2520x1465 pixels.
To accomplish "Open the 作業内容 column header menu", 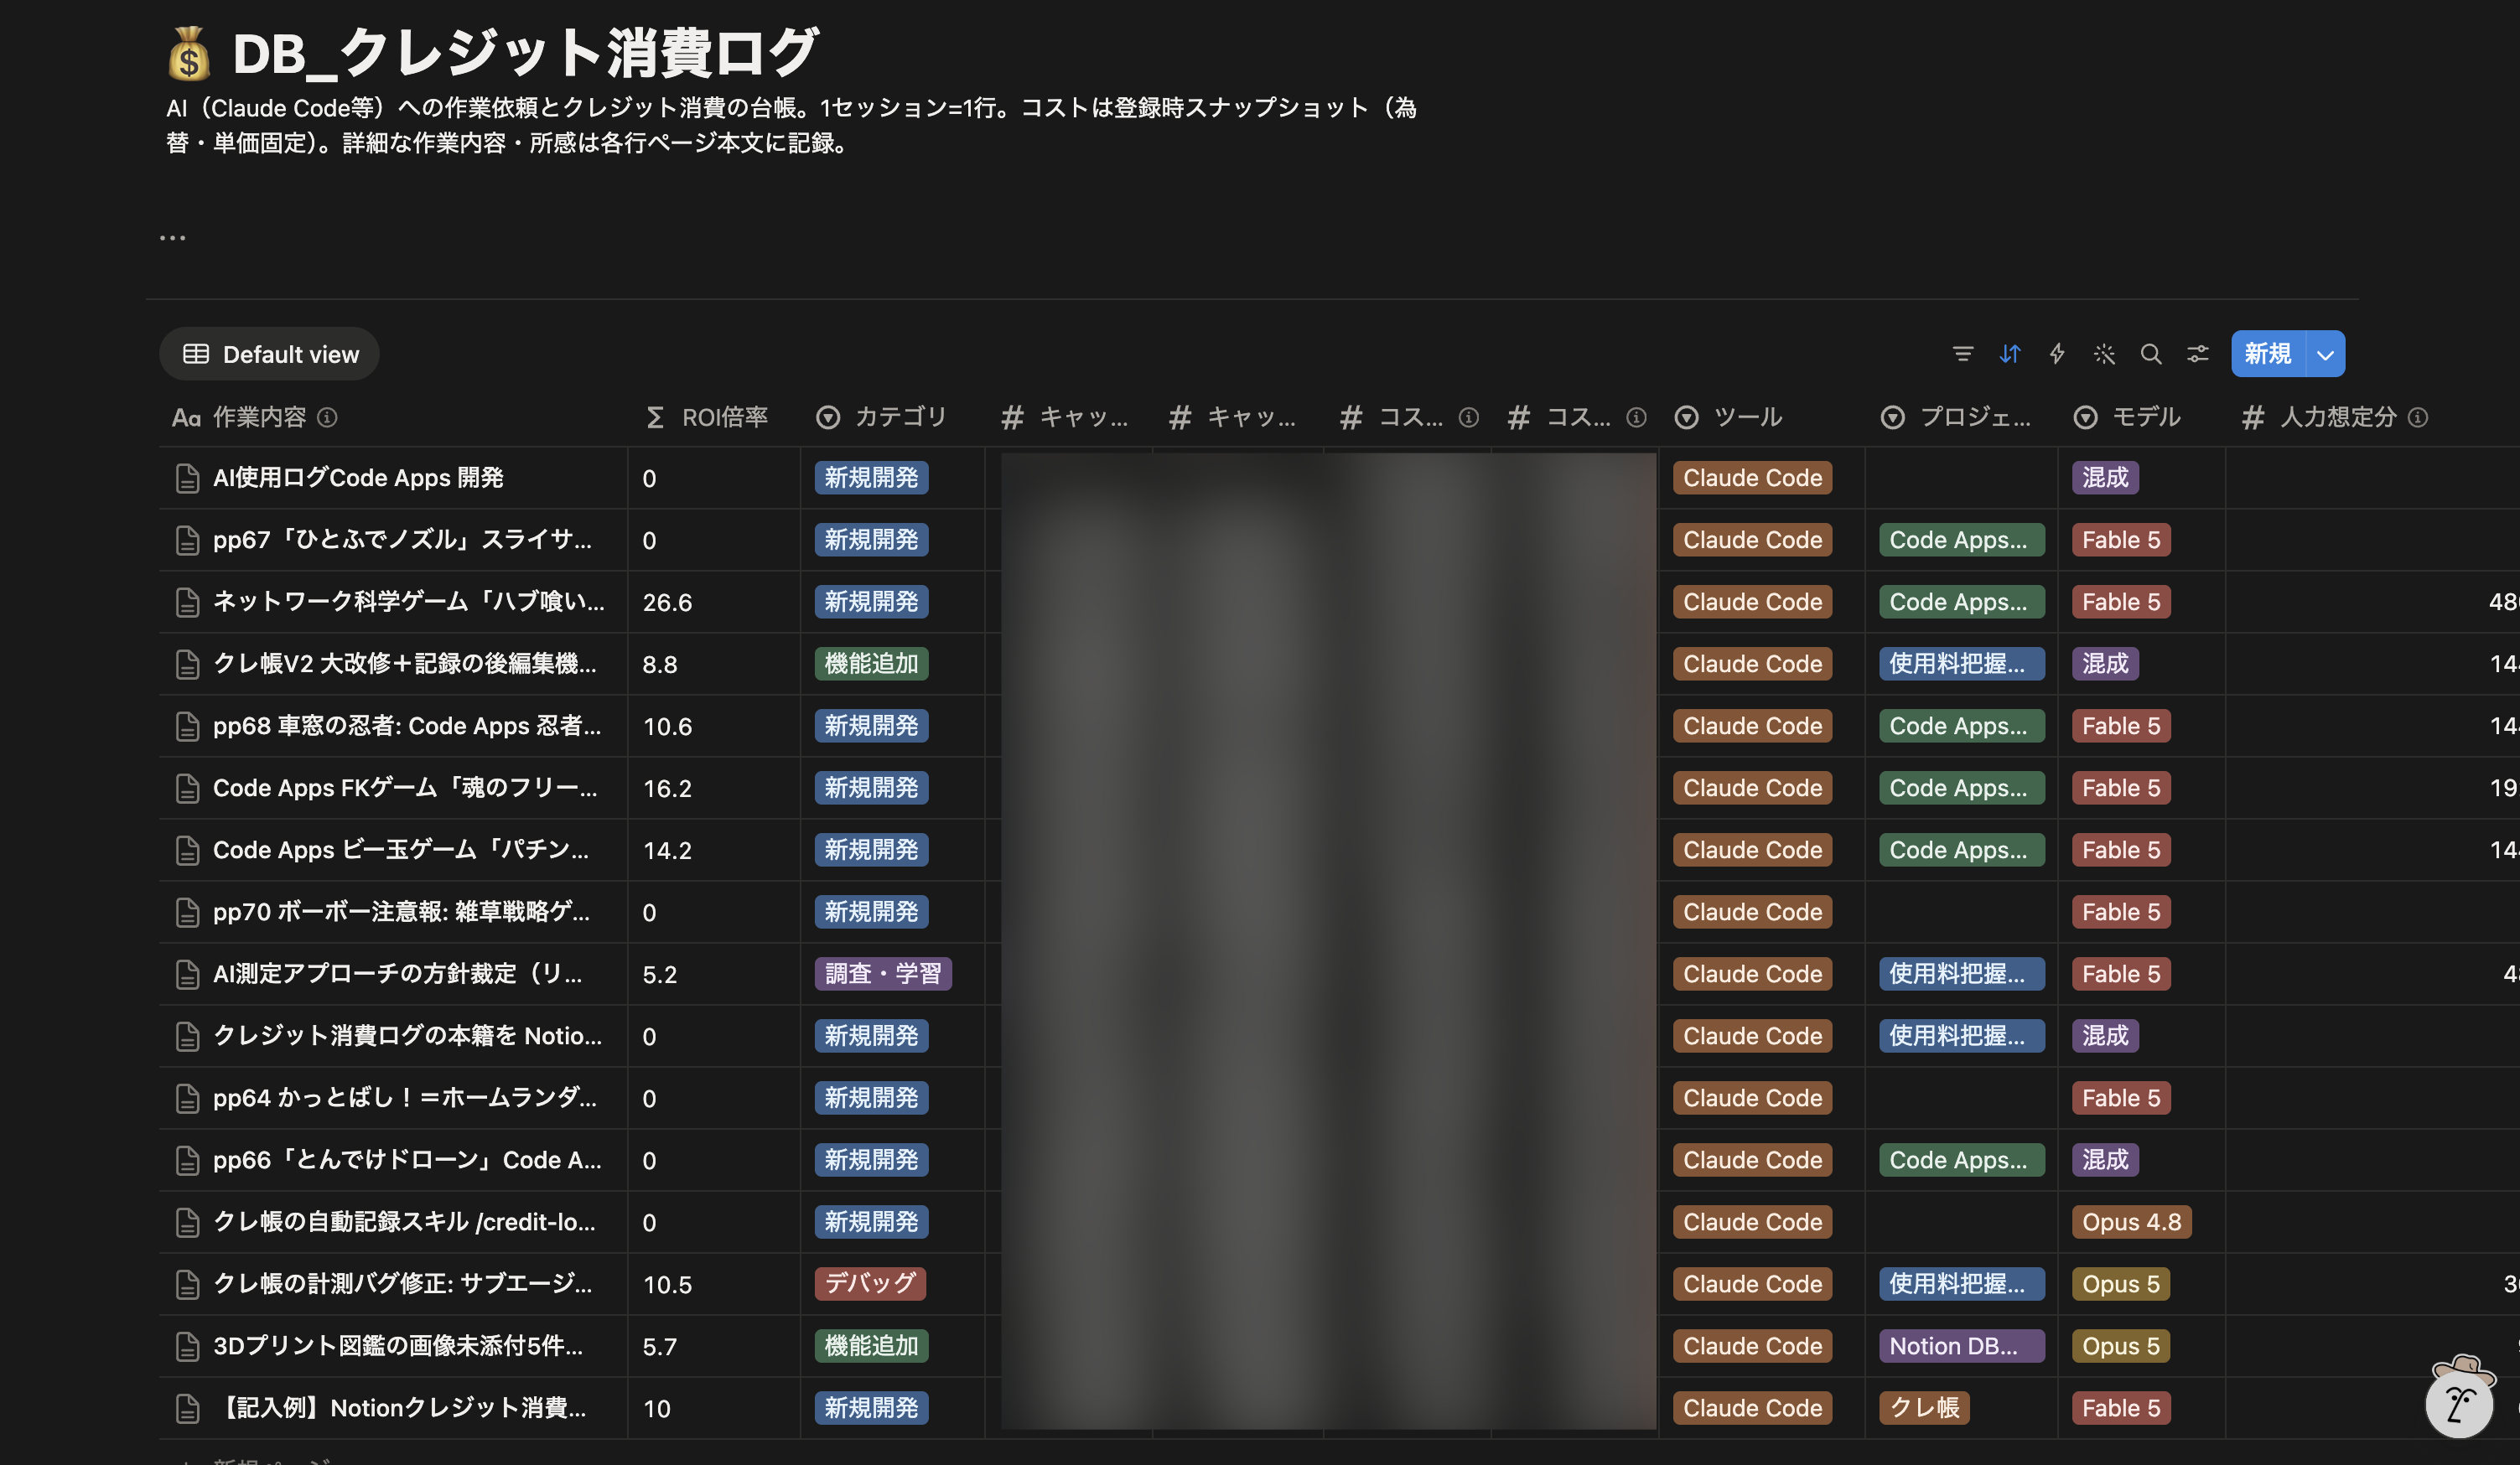I will coord(394,417).
